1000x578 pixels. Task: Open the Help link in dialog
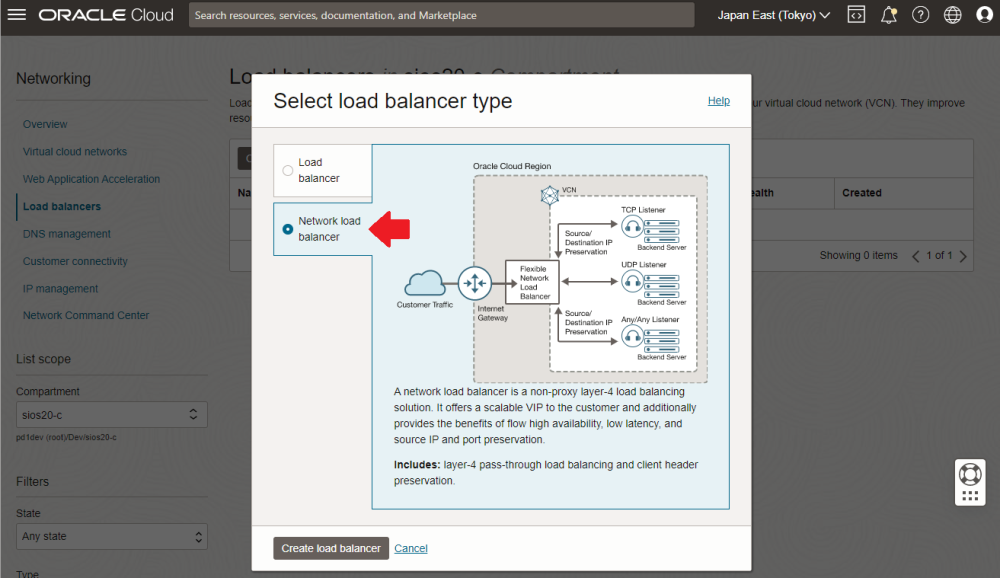718,101
